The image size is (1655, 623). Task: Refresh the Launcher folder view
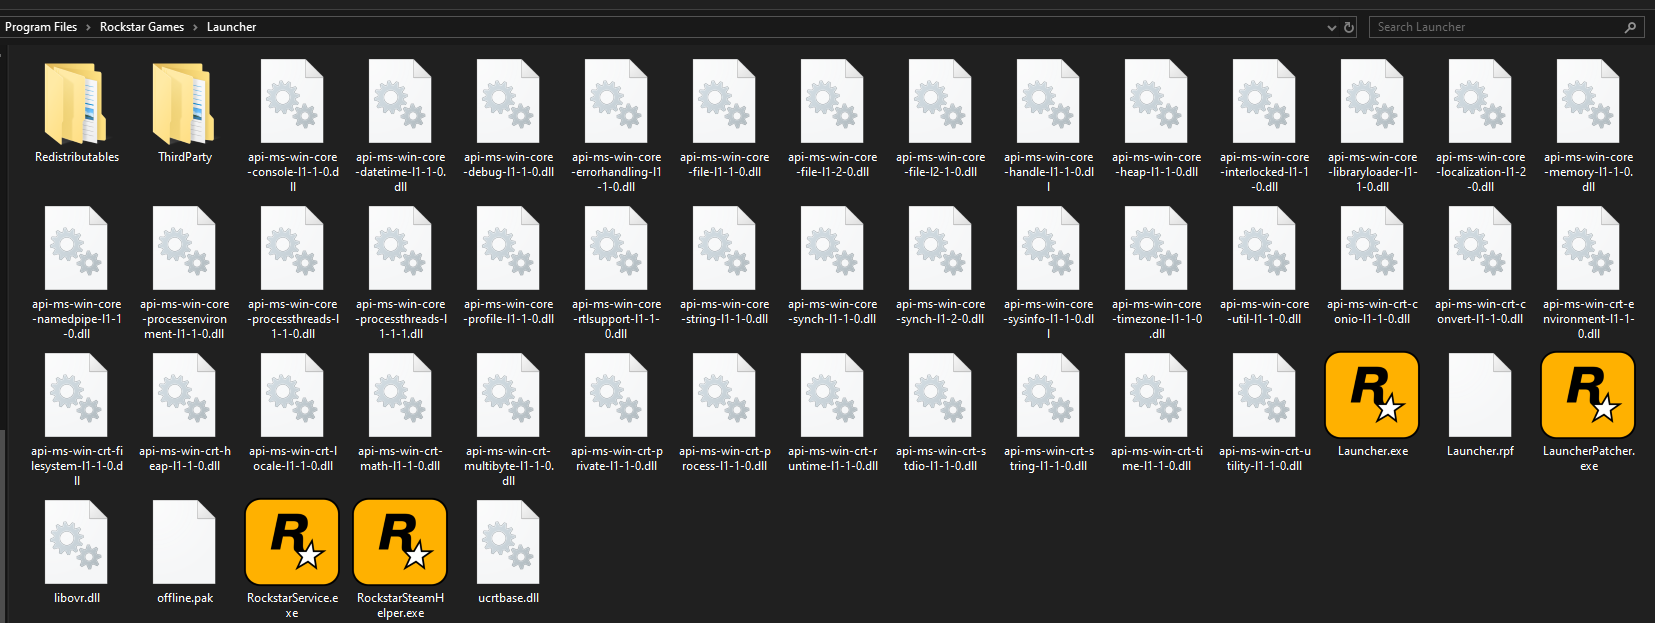[x=1349, y=27]
